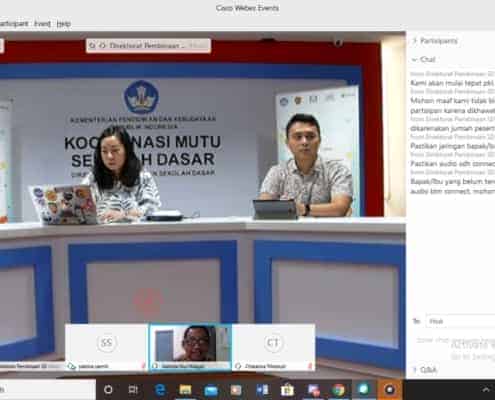Open File Explorer from the taskbar

185,390
